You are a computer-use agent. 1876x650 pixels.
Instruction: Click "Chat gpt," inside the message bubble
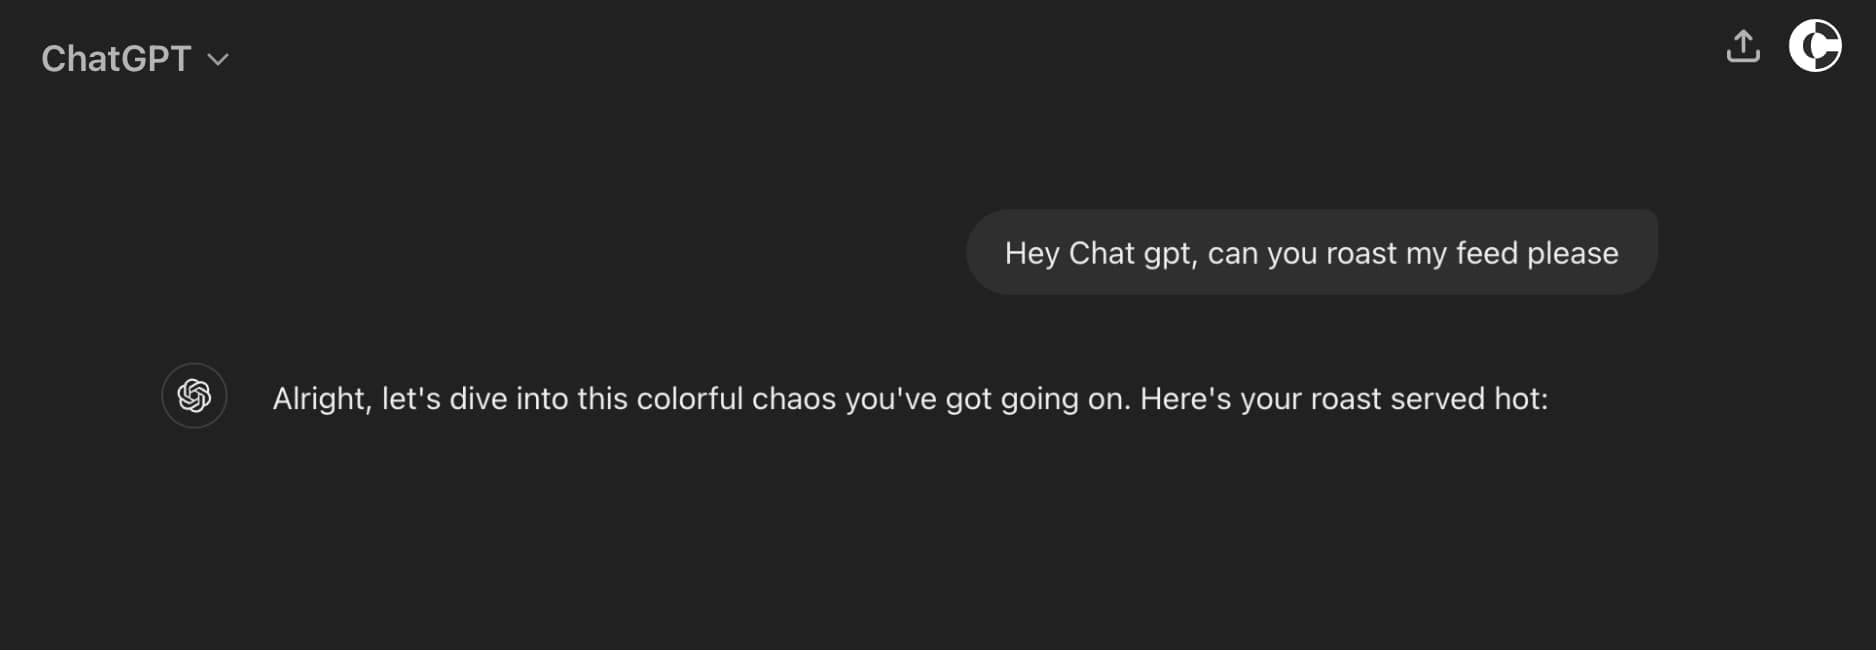click(1133, 254)
